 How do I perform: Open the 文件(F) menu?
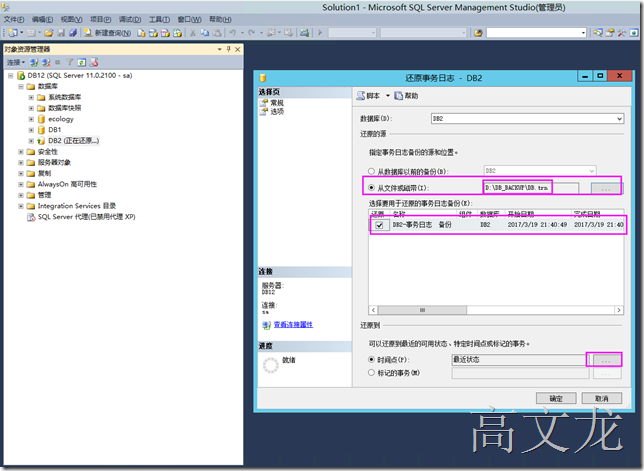pos(14,19)
